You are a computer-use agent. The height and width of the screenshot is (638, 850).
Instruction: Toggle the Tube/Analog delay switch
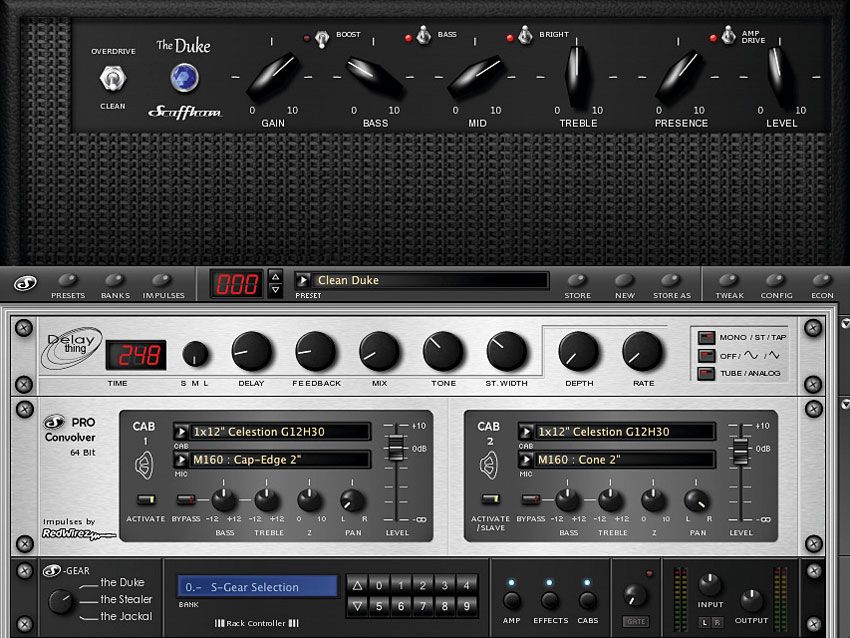click(x=706, y=373)
